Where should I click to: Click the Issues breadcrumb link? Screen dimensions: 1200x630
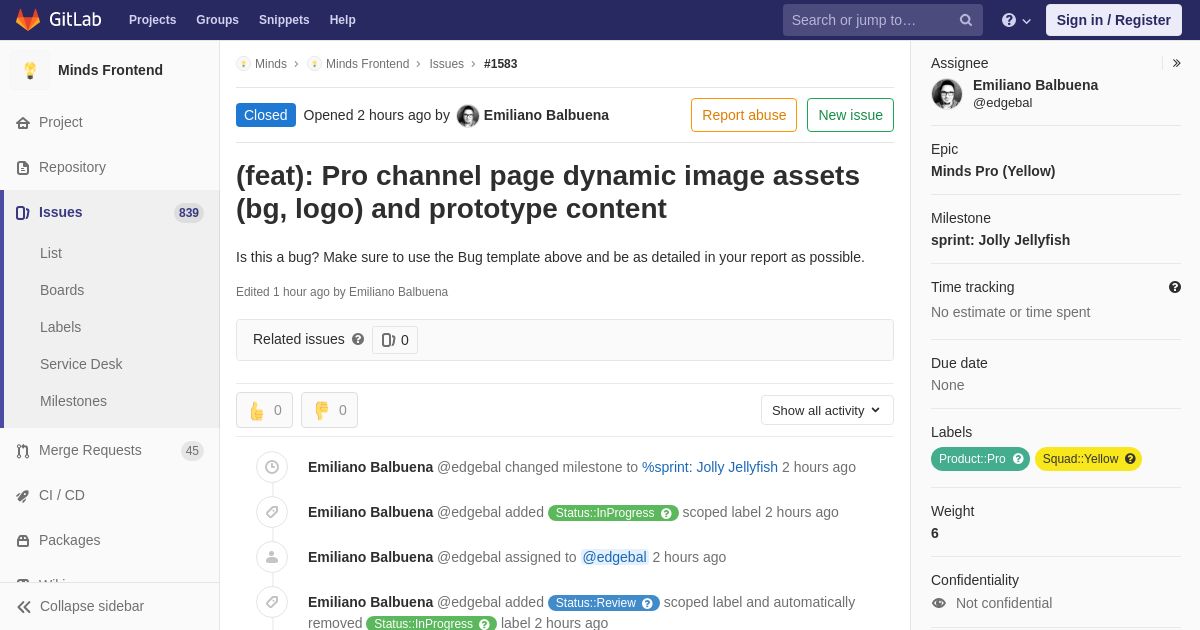(446, 64)
